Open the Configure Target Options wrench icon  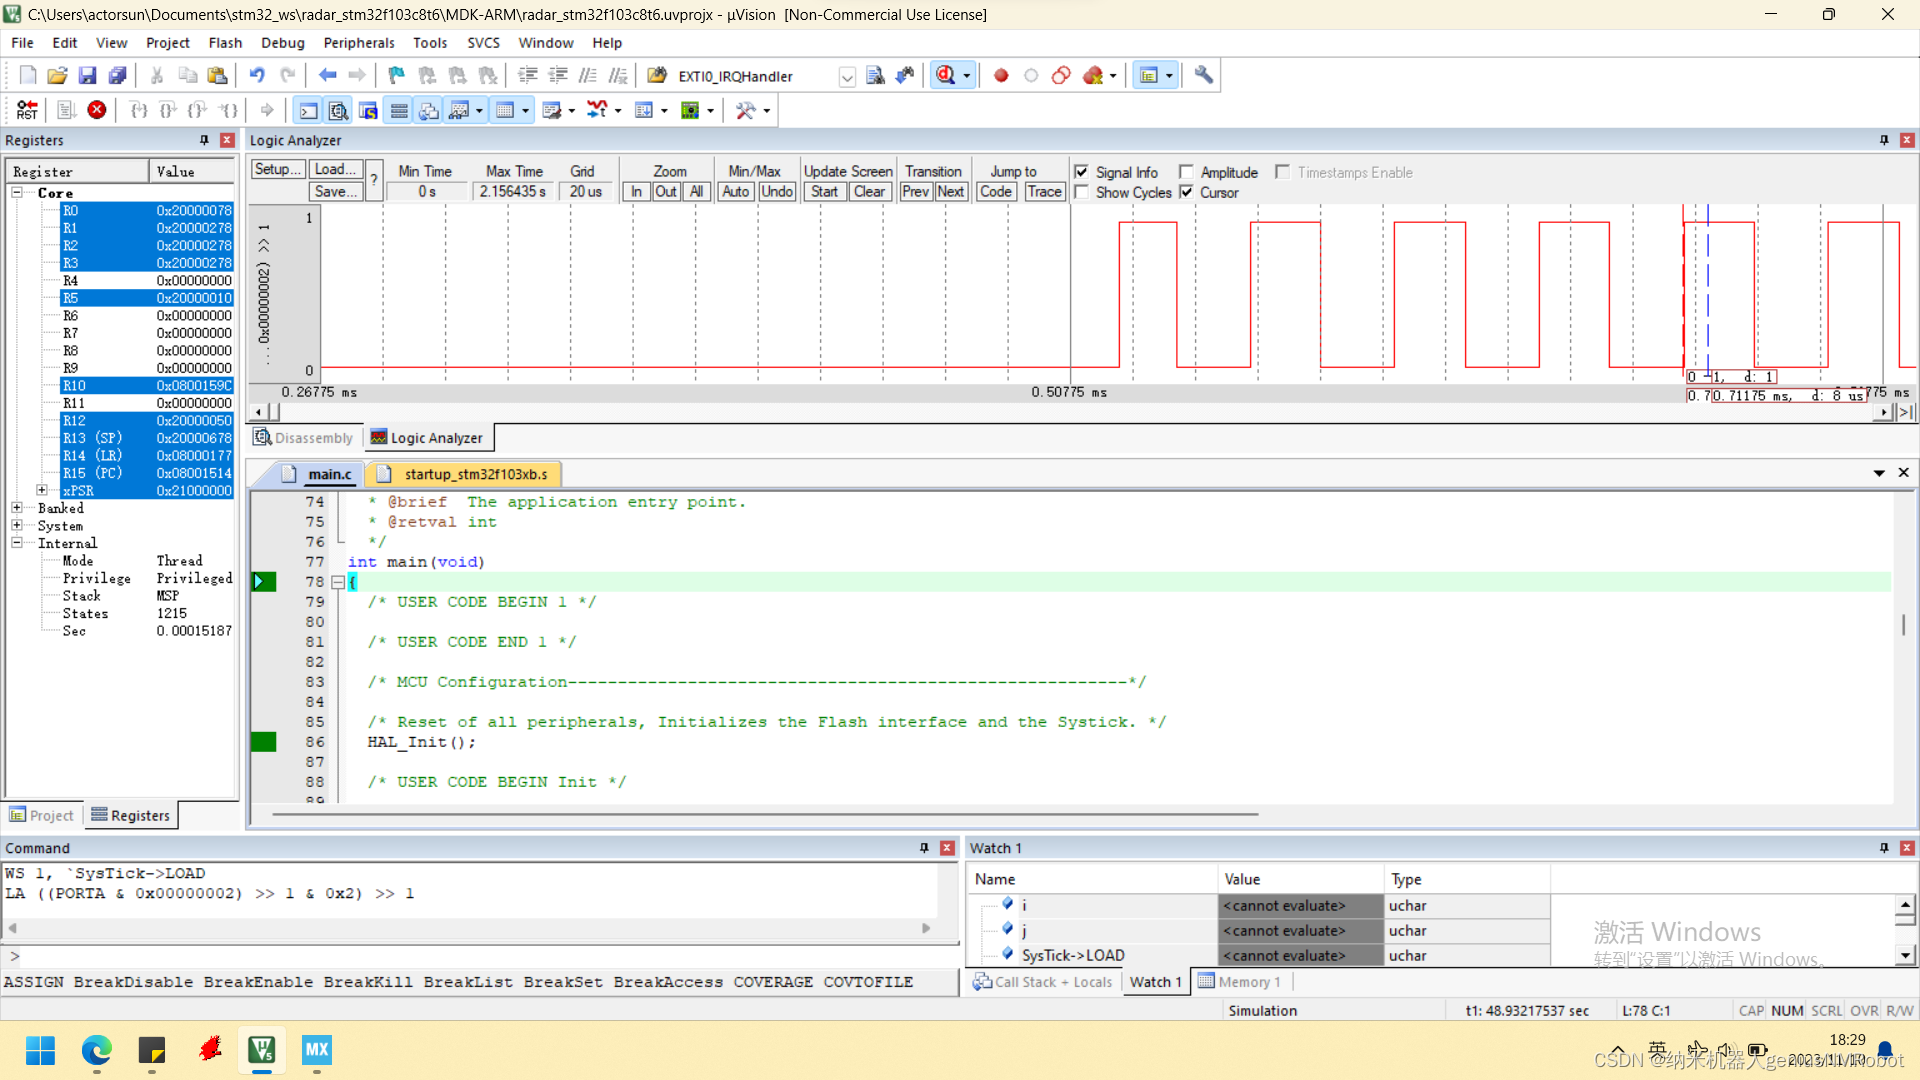[x=1203, y=75]
